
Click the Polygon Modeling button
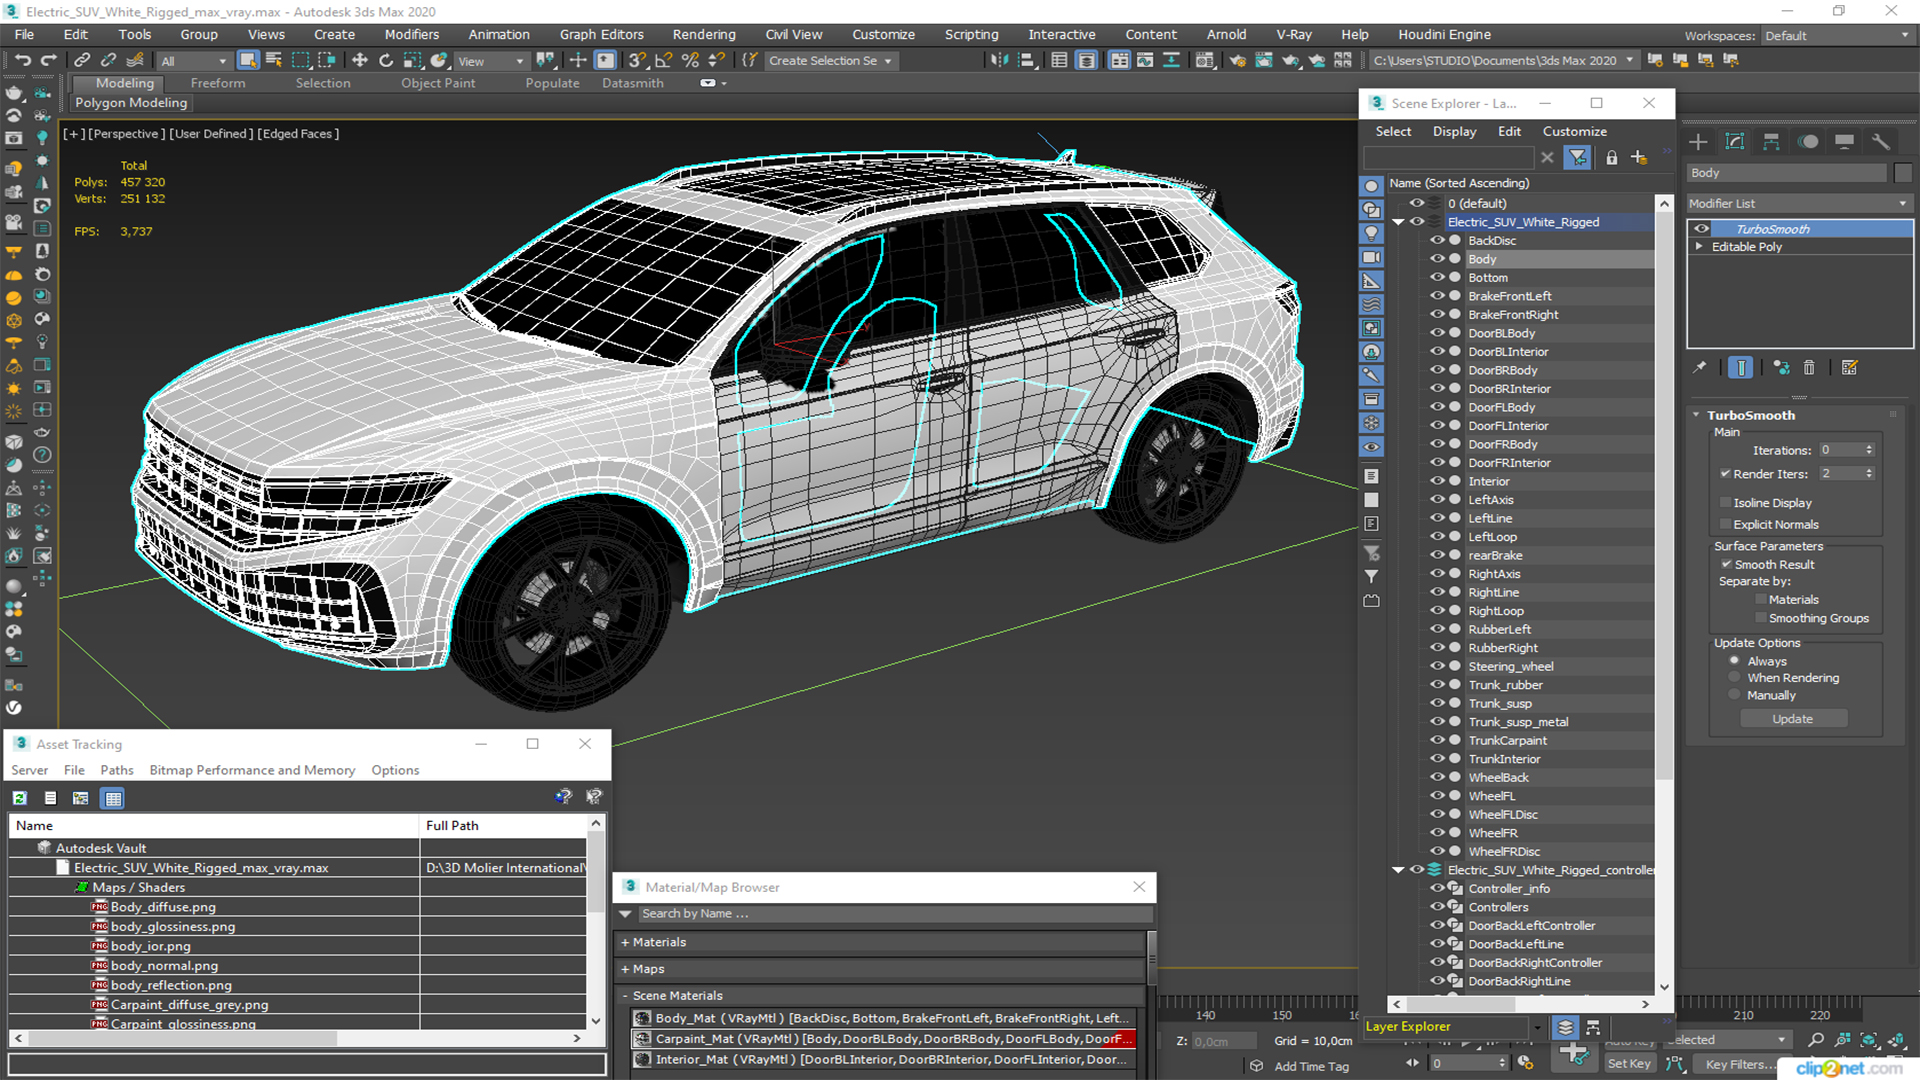click(131, 103)
